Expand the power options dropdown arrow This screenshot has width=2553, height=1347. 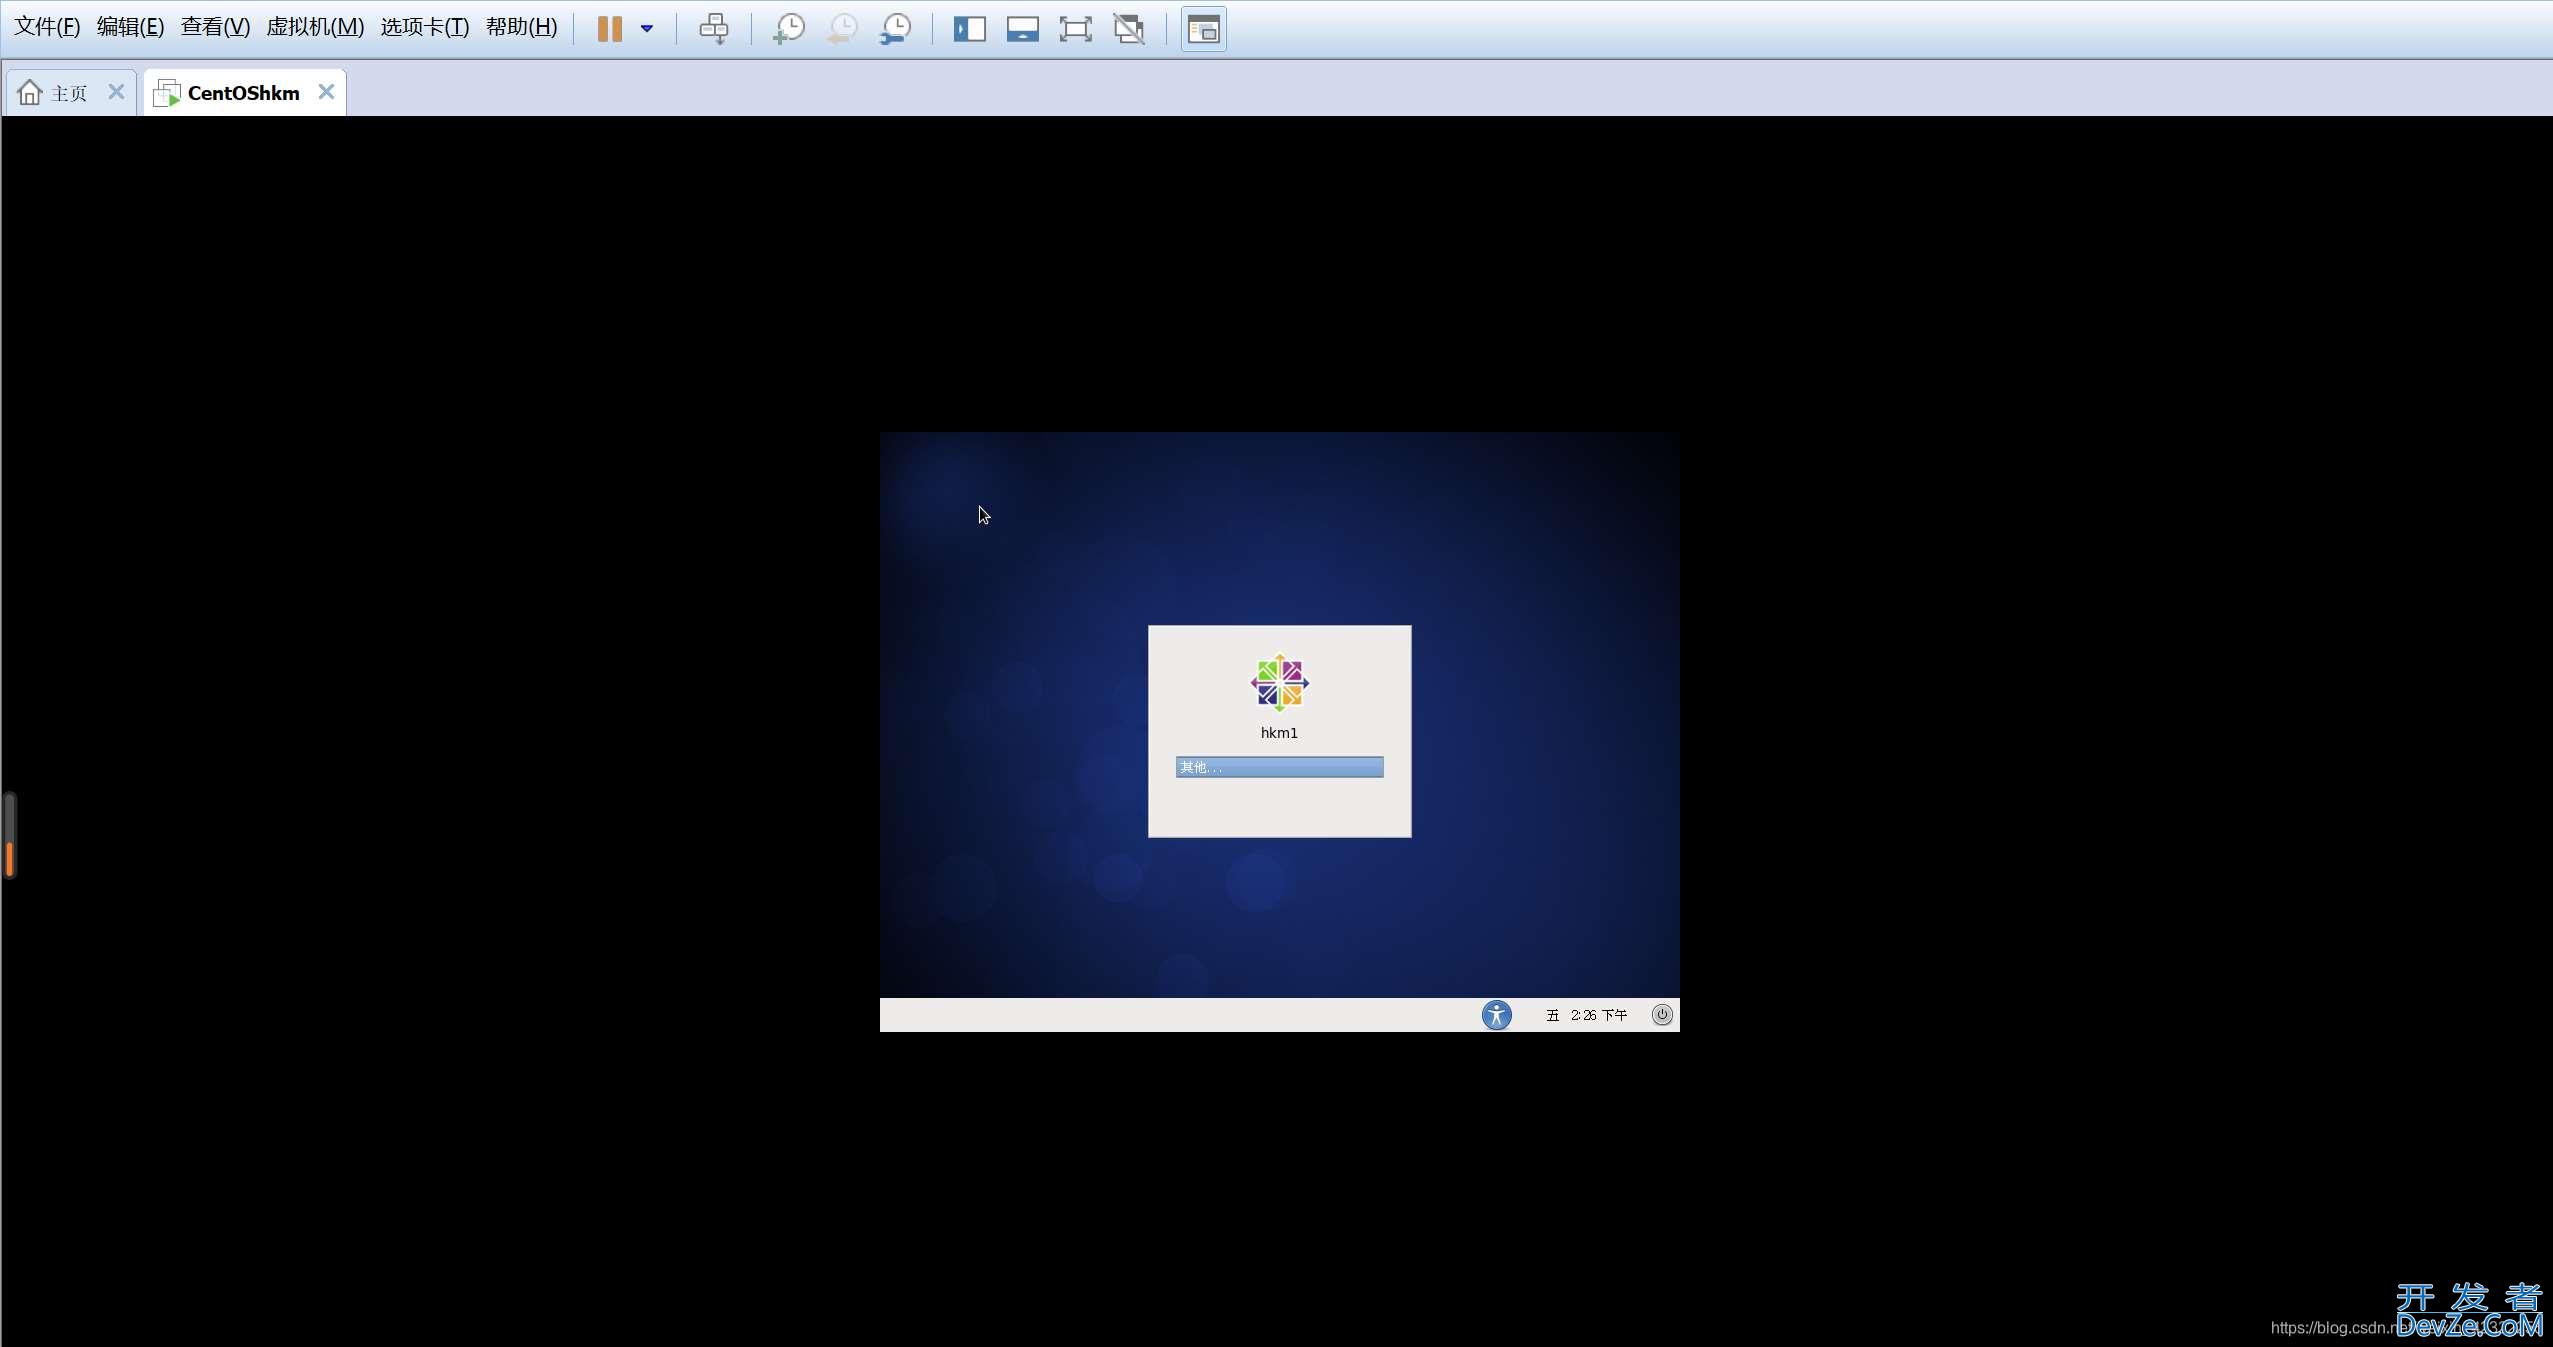647,29
